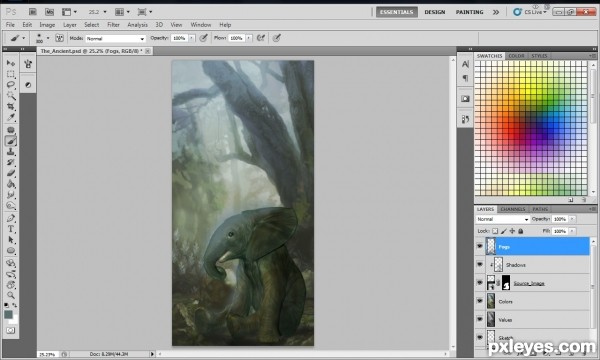
Task: Switch to the Essentials workspace
Action: 396,12
